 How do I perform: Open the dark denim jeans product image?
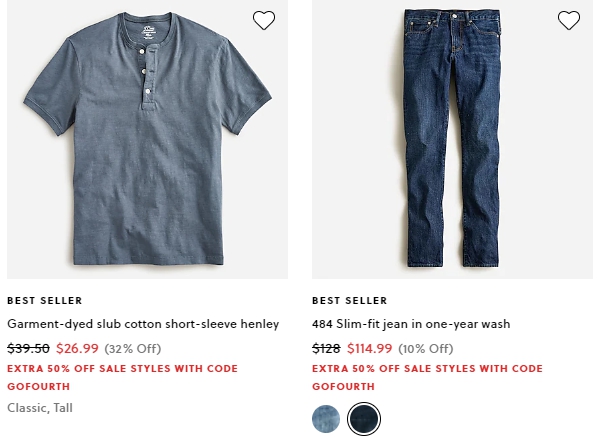coord(452,139)
